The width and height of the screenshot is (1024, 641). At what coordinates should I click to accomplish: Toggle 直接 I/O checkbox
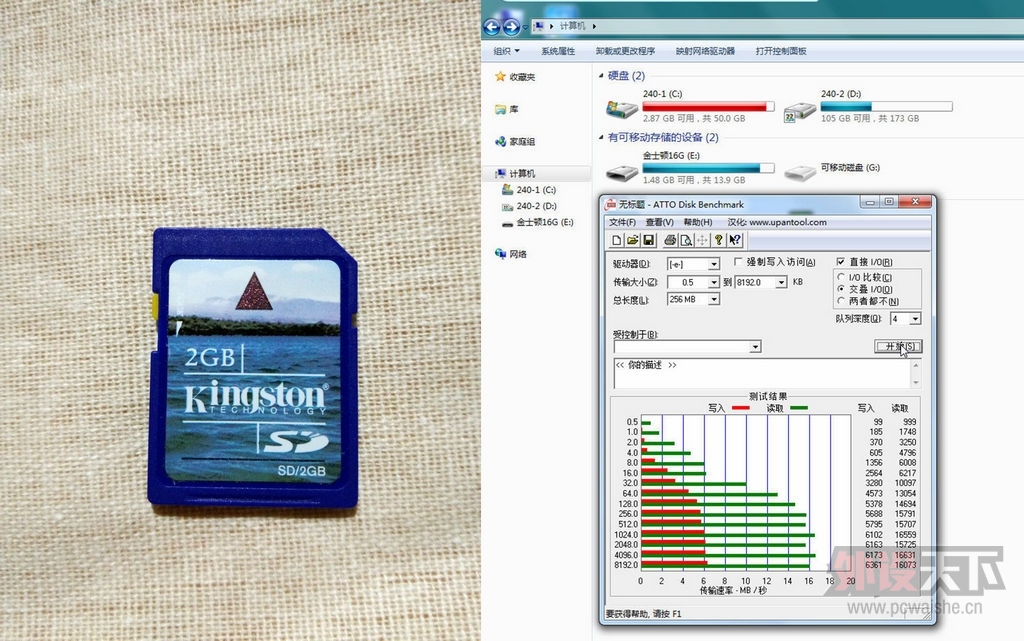840,261
